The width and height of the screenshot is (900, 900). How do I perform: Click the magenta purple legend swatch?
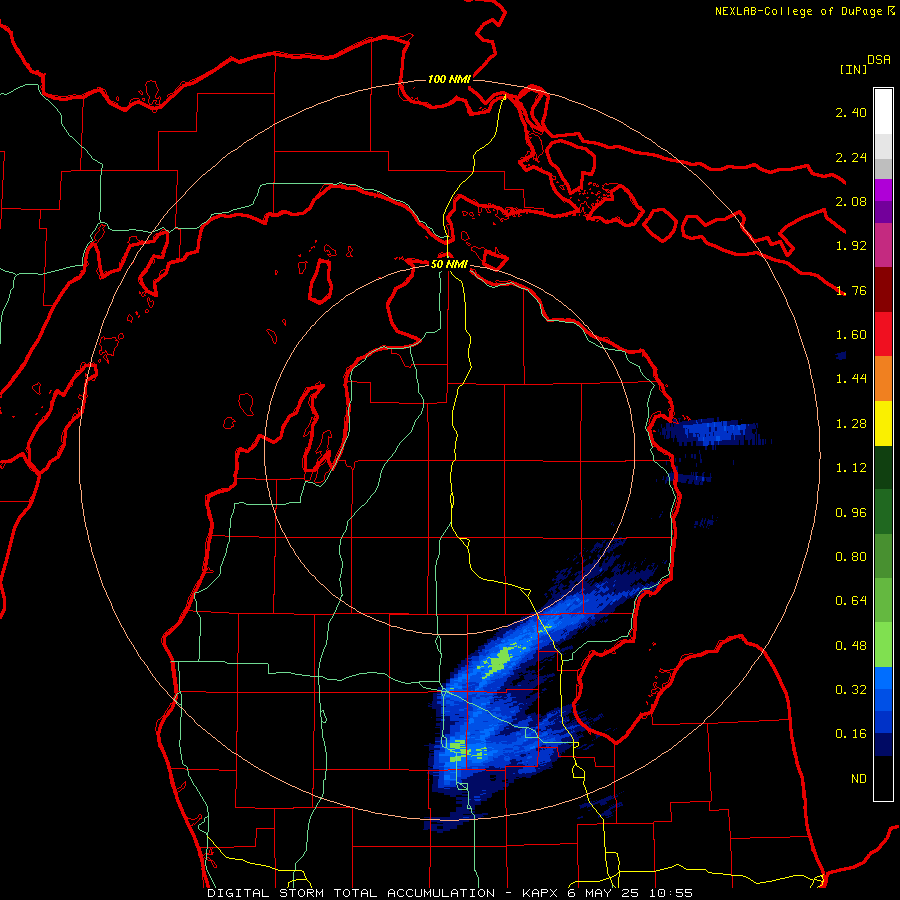(883, 190)
